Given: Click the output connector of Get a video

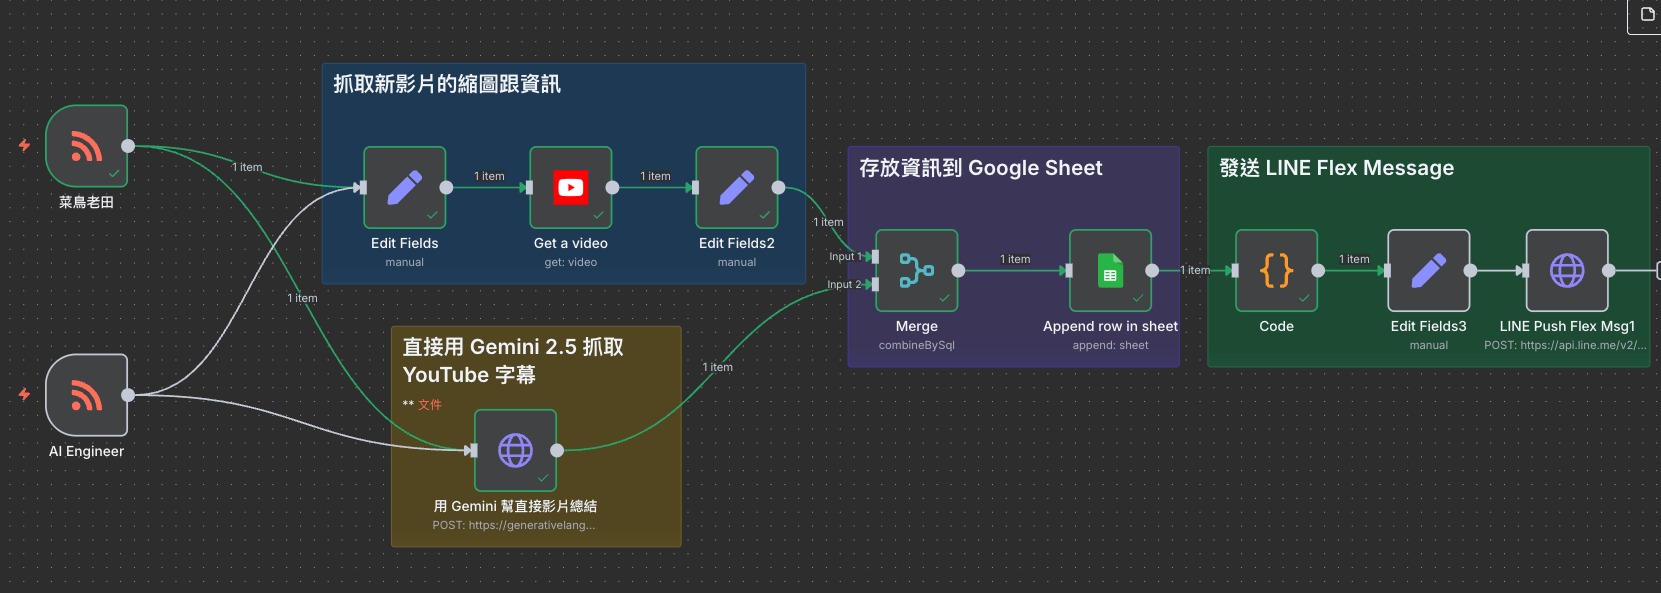Looking at the screenshot, I should click(x=612, y=187).
